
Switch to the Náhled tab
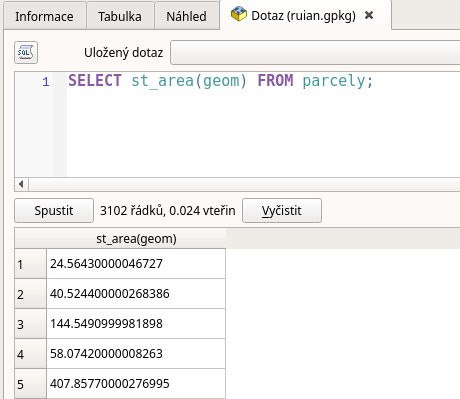tap(187, 16)
